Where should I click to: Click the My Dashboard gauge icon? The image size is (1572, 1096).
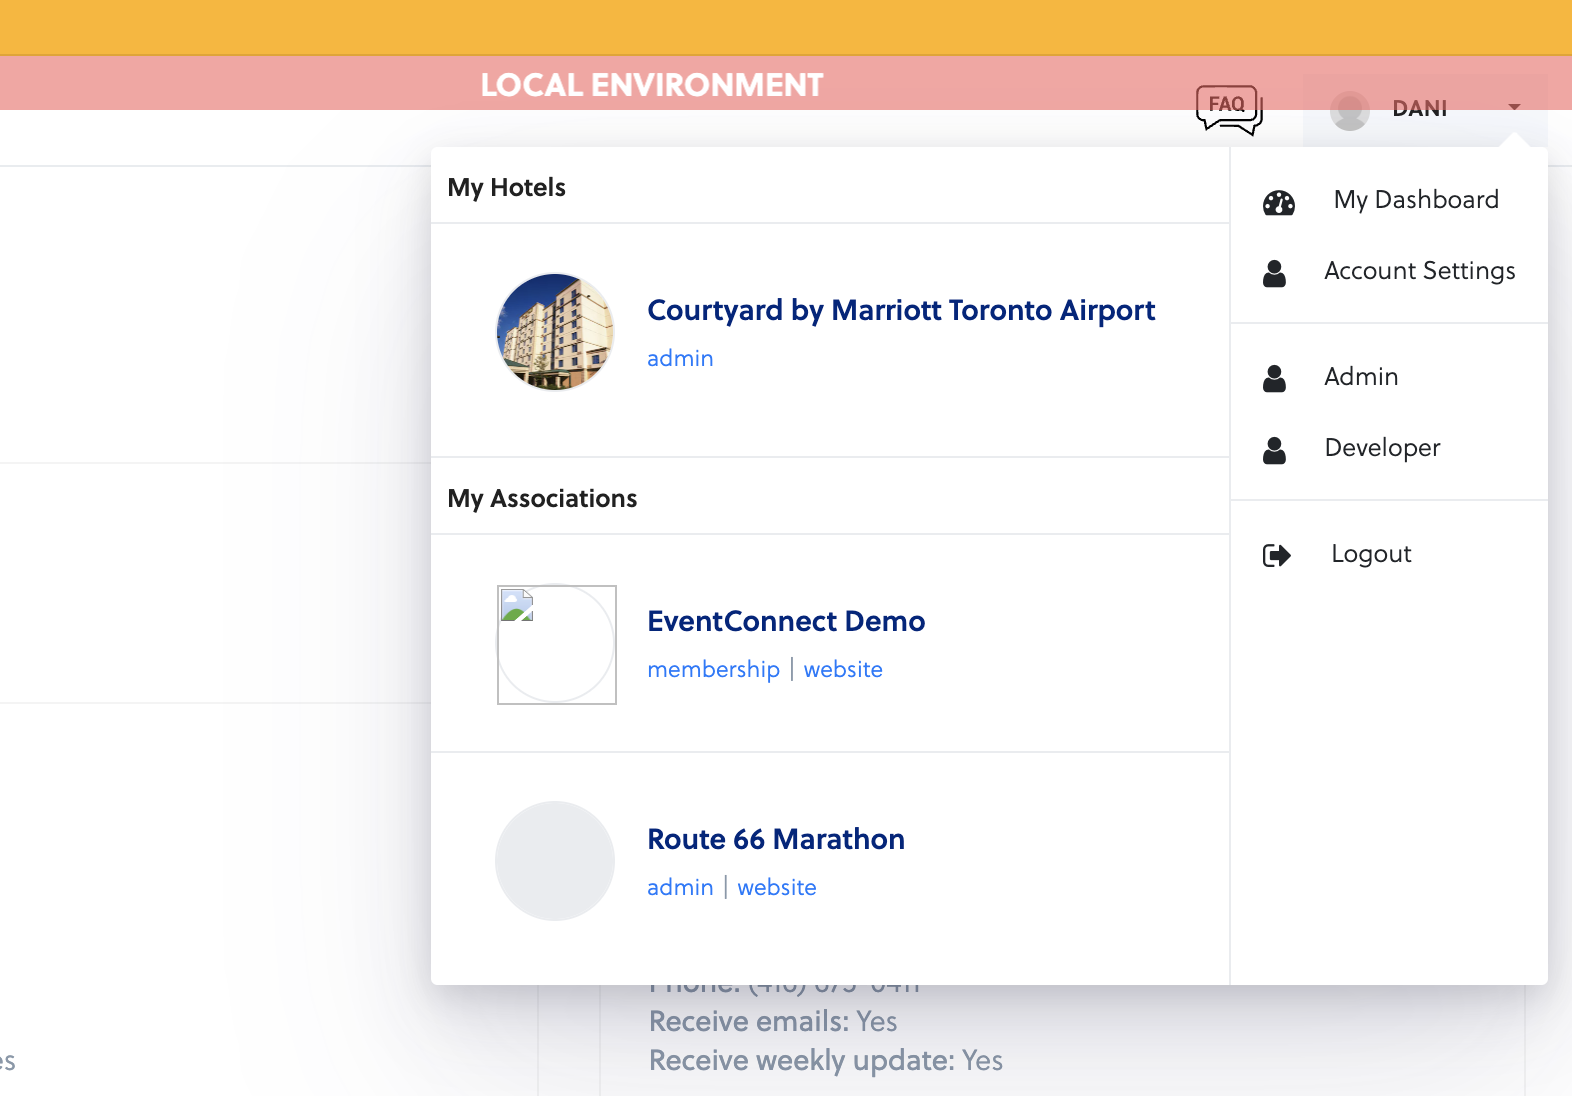pyautogui.click(x=1279, y=203)
